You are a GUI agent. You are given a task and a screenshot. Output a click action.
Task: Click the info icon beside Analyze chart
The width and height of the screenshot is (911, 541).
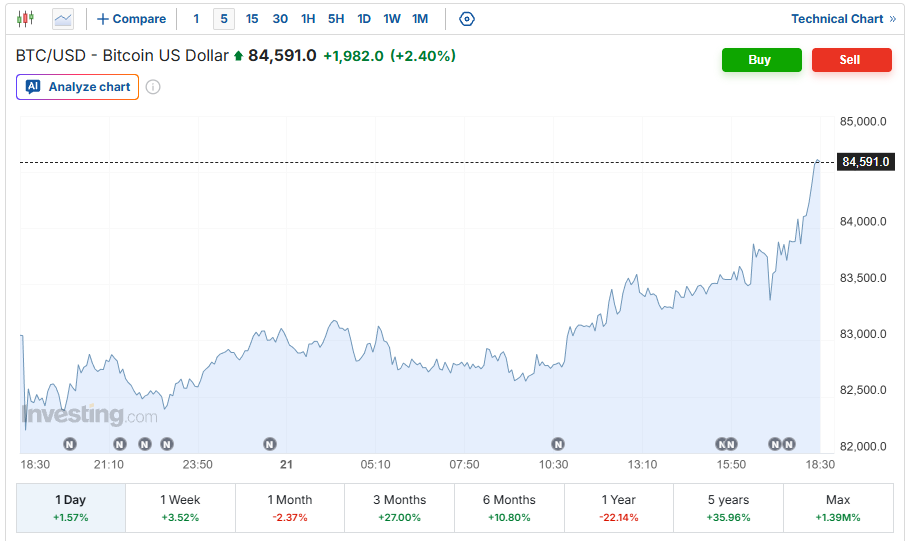[153, 87]
